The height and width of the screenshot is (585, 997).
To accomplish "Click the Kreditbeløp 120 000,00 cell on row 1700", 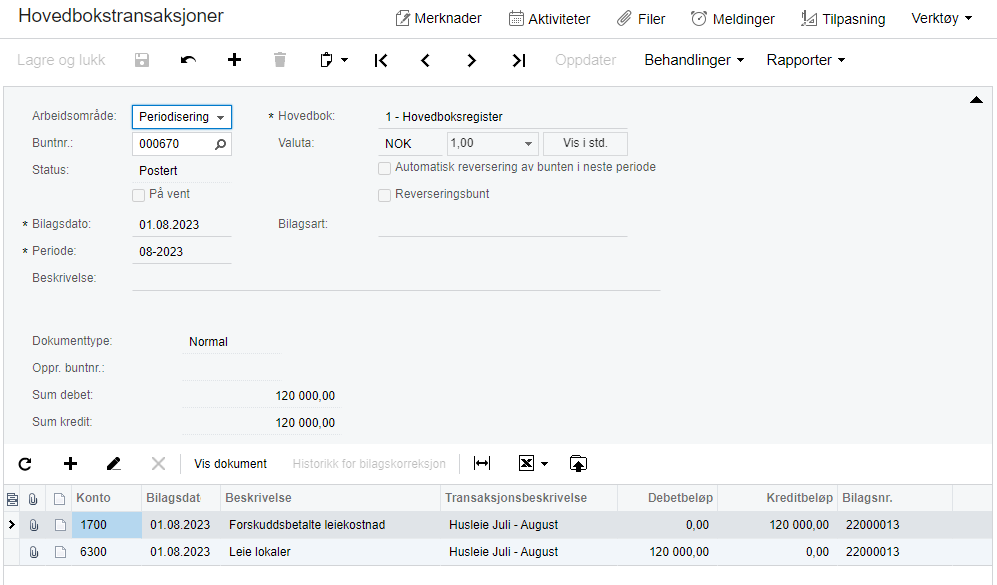I will (778, 525).
